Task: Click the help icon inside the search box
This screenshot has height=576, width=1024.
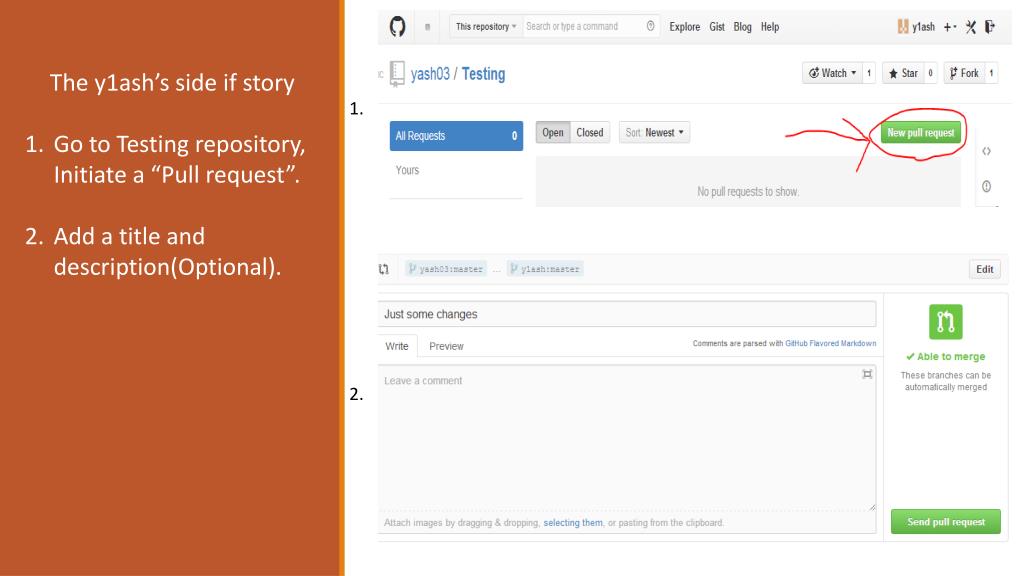Action: pos(650,26)
